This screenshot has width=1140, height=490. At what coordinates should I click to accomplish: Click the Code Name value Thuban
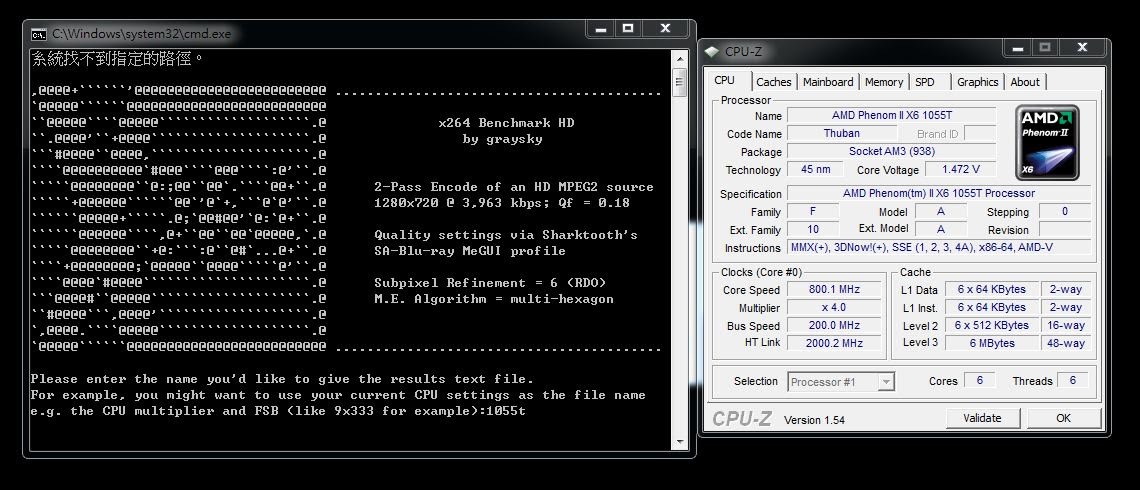[841, 134]
